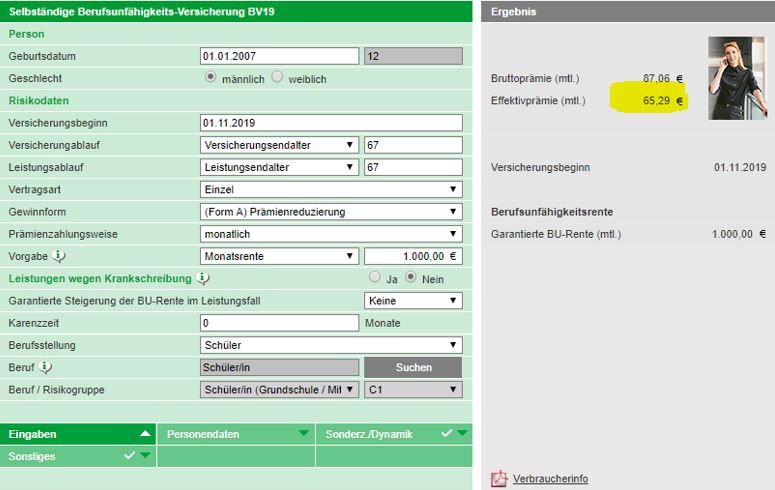The width and height of the screenshot is (775, 490).
Task: Open the Verbraucherinfo link
Action: click(551, 479)
